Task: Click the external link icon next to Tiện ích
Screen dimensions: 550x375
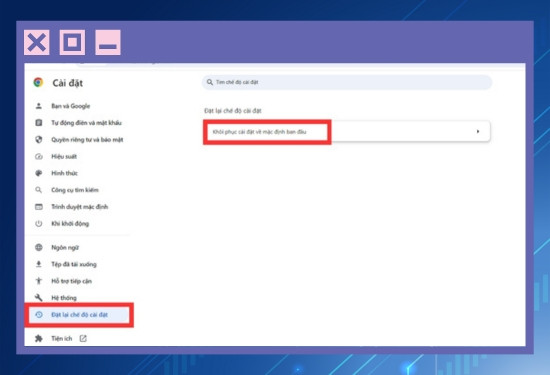Action: pos(83,338)
